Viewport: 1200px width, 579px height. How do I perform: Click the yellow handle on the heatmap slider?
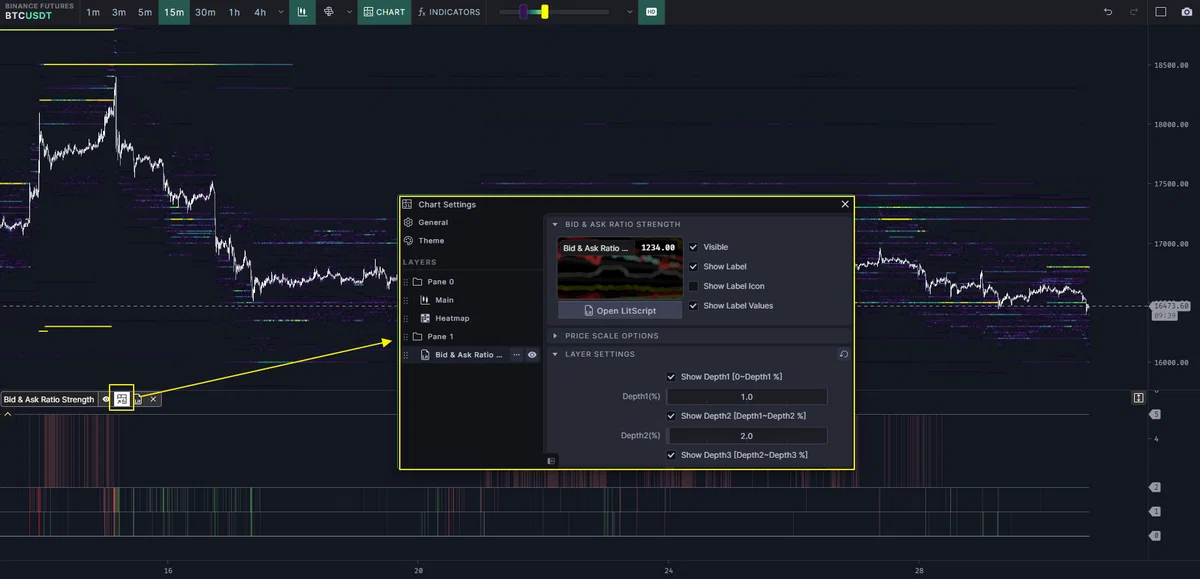[545, 12]
